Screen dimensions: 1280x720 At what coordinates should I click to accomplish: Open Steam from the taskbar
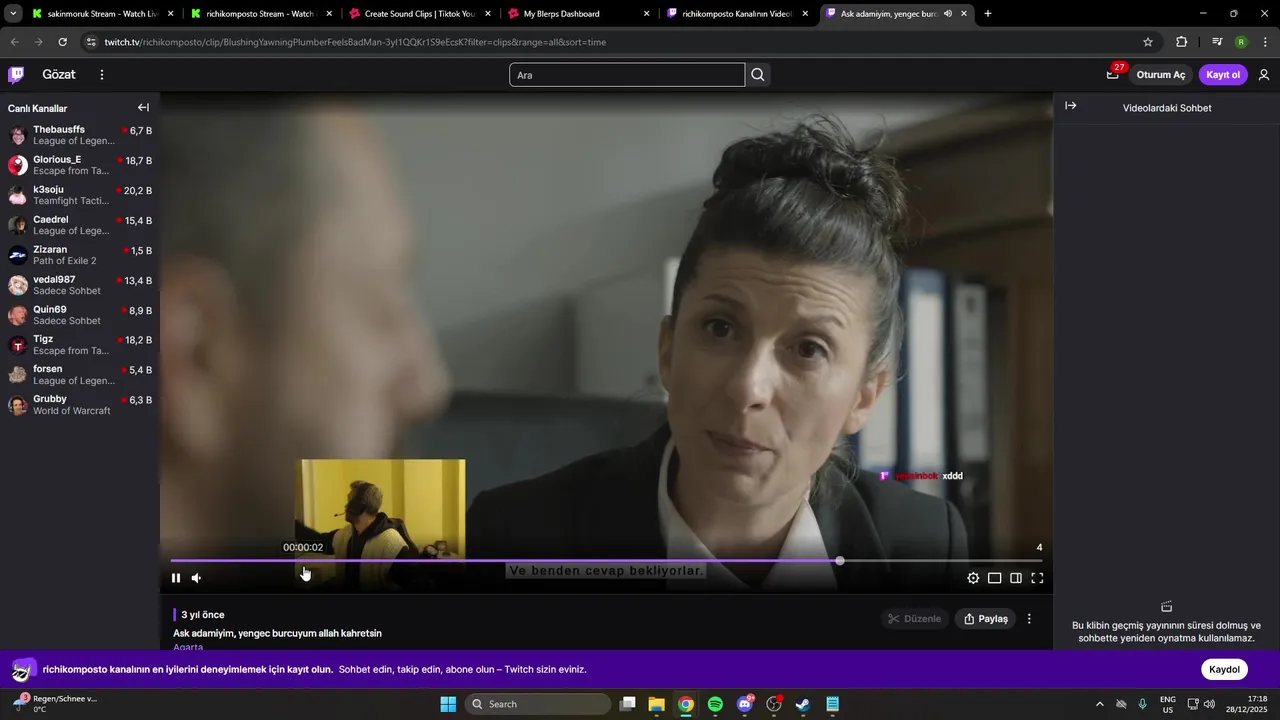click(x=803, y=704)
